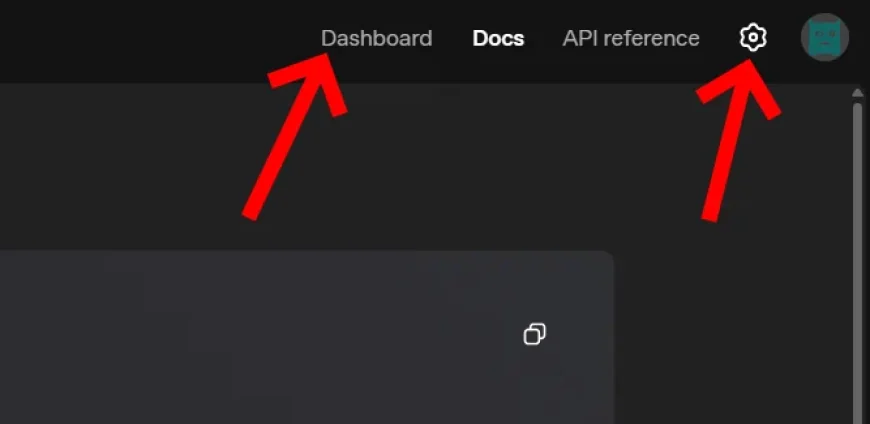This screenshot has height=424, width=870.
Task: Select the Docs navigation item
Action: [x=498, y=38]
